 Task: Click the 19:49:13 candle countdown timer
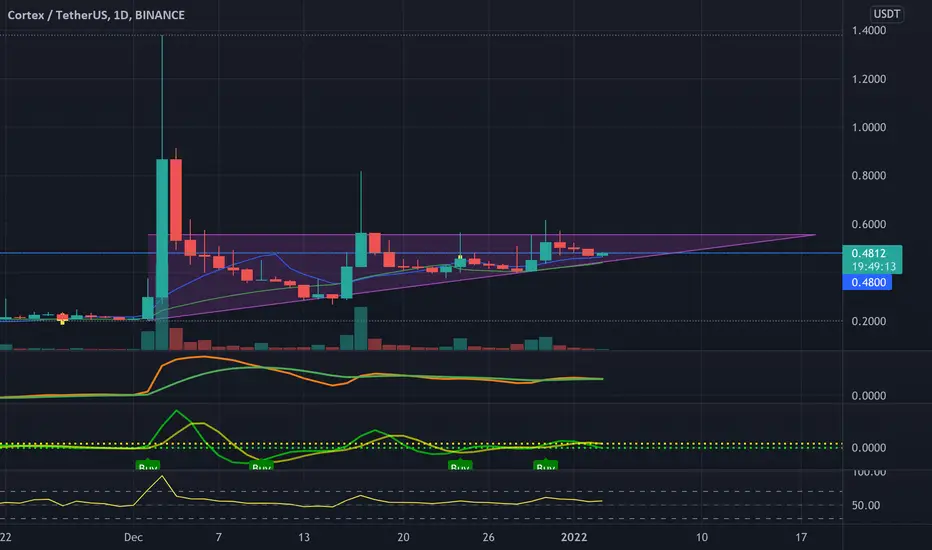click(873, 266)
